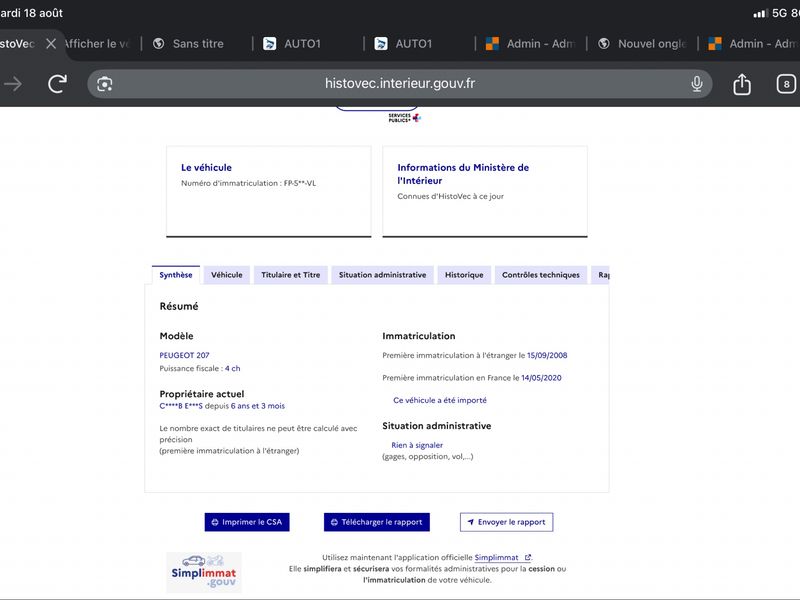Viewport: 800px width, 600px height.
Task: Click the partially visible 'Rap' tab
Action: click(x=602, y=275)
